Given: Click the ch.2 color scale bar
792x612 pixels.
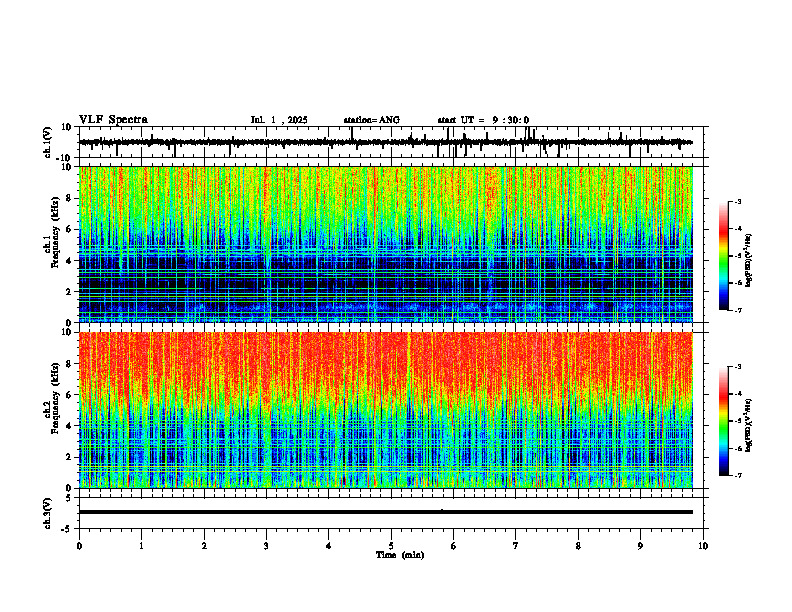Looking at the screenshot, I should coord(724,421).
